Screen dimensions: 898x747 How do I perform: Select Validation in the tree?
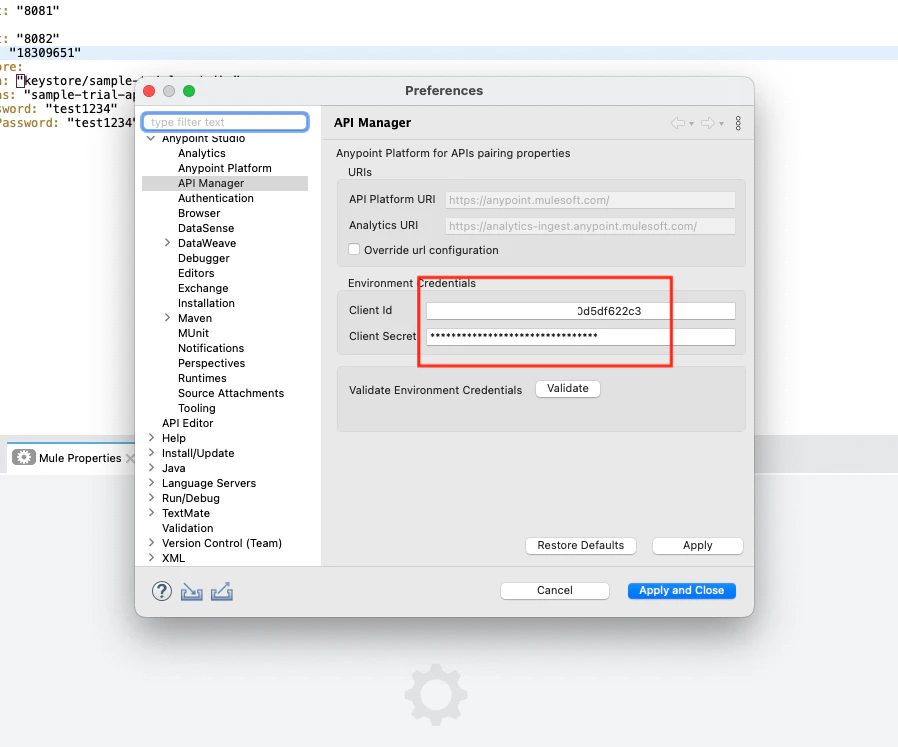187,528
